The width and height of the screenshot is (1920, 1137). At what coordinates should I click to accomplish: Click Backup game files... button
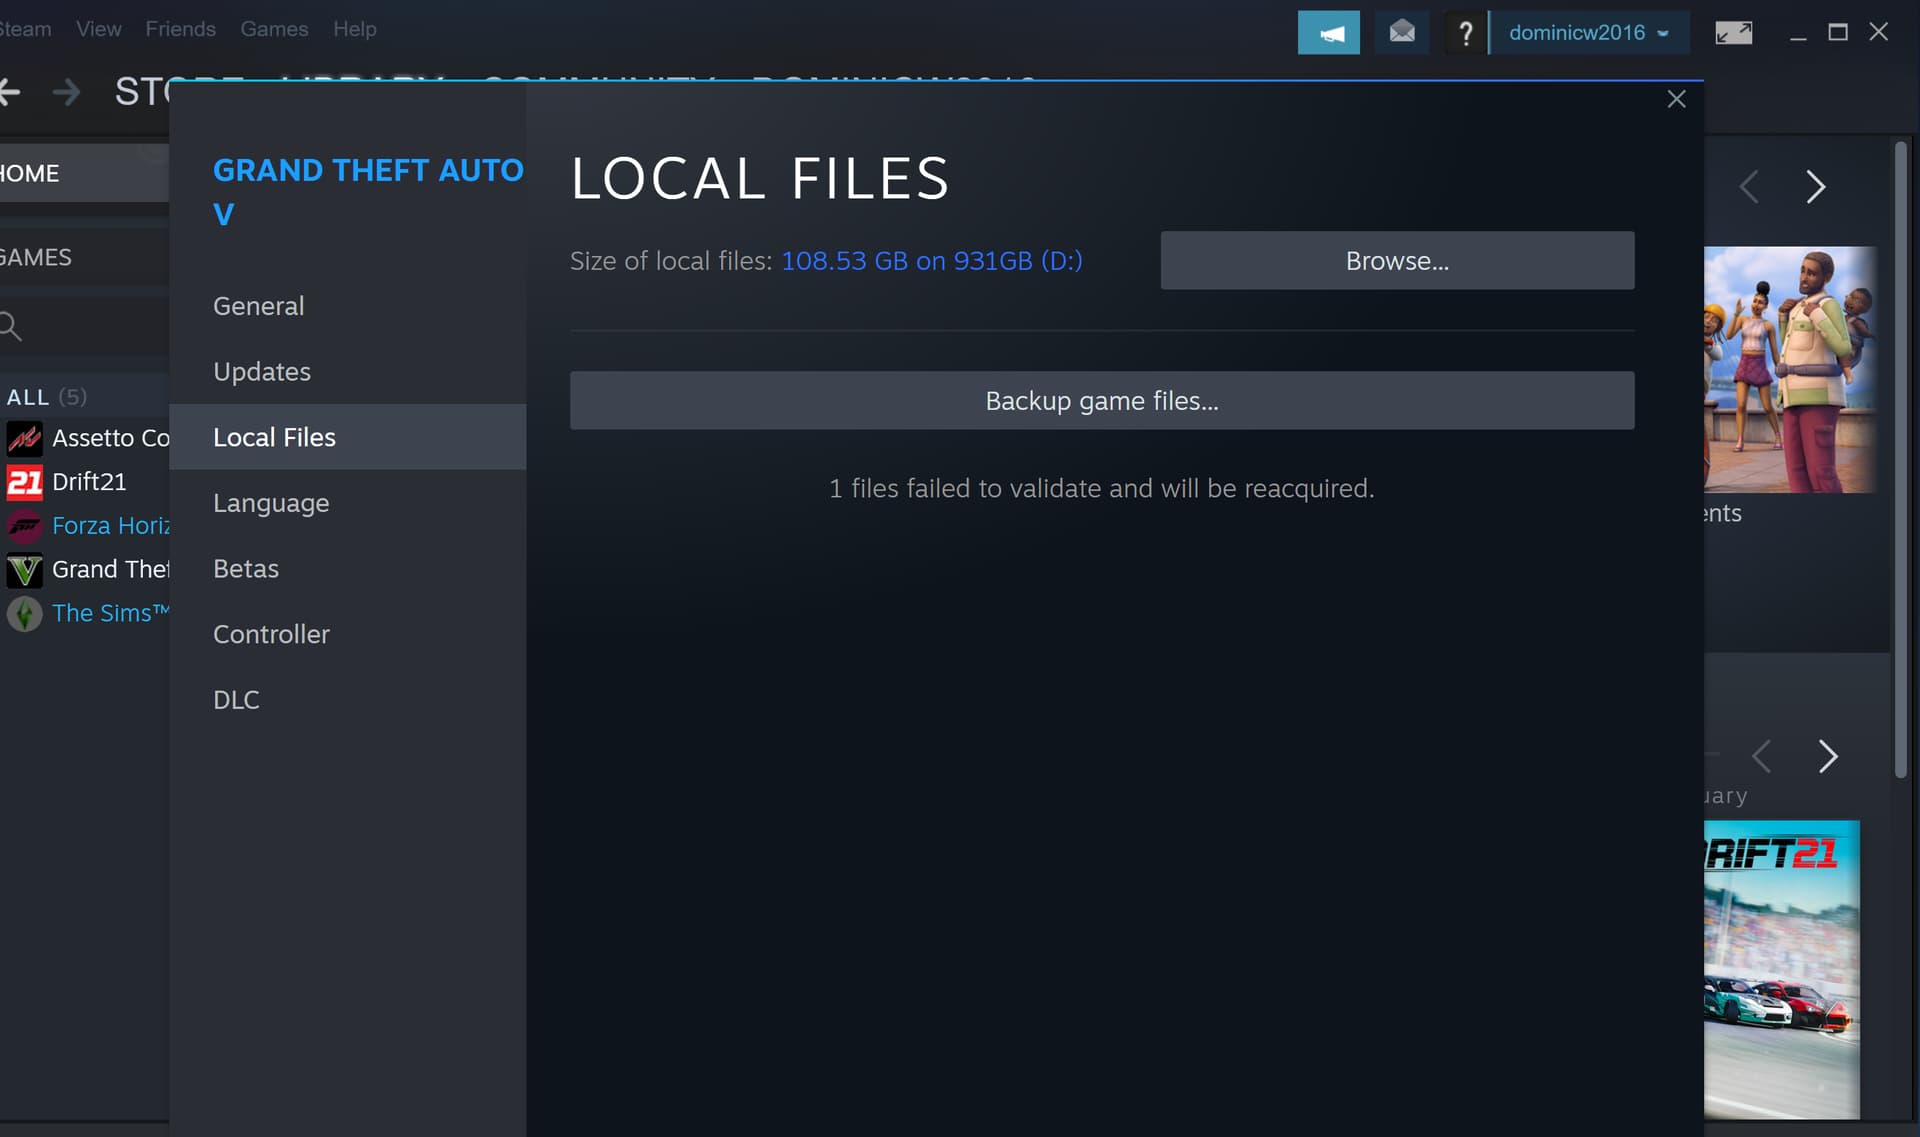point(1102,401)
